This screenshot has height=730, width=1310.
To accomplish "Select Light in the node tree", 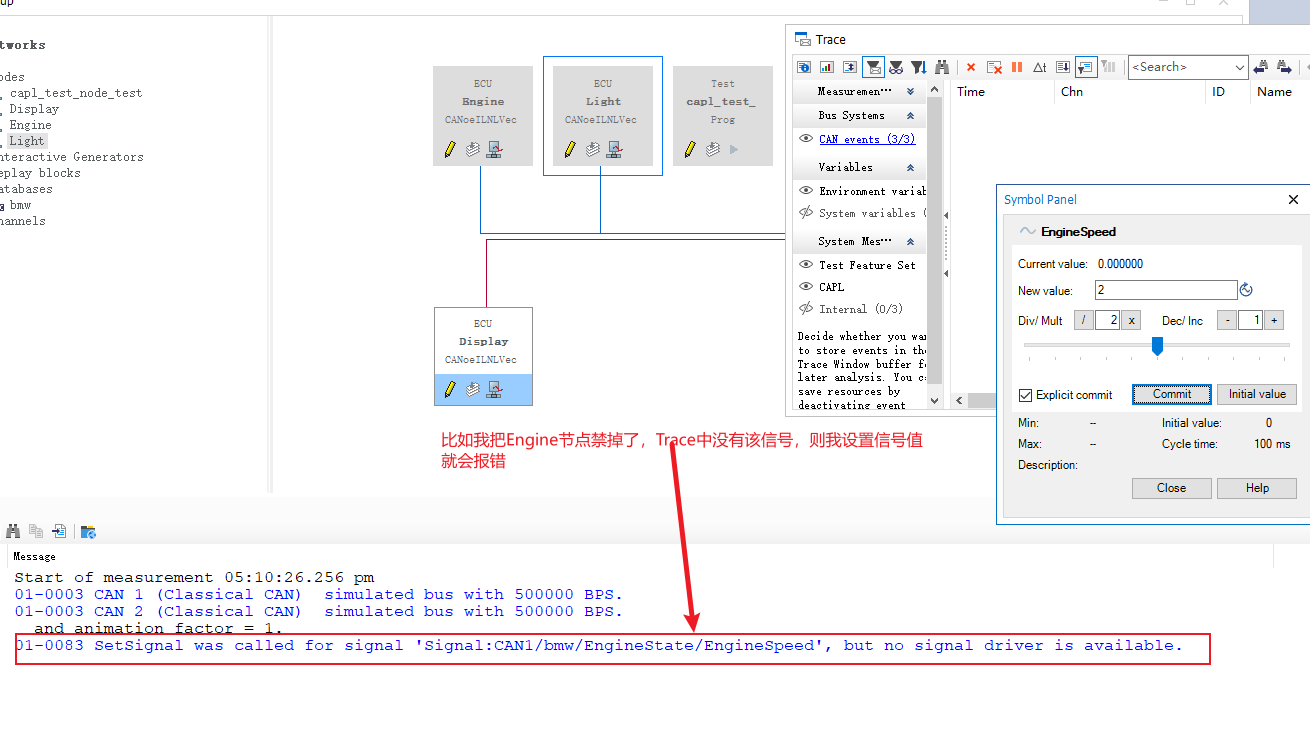I will coord(26,140).
